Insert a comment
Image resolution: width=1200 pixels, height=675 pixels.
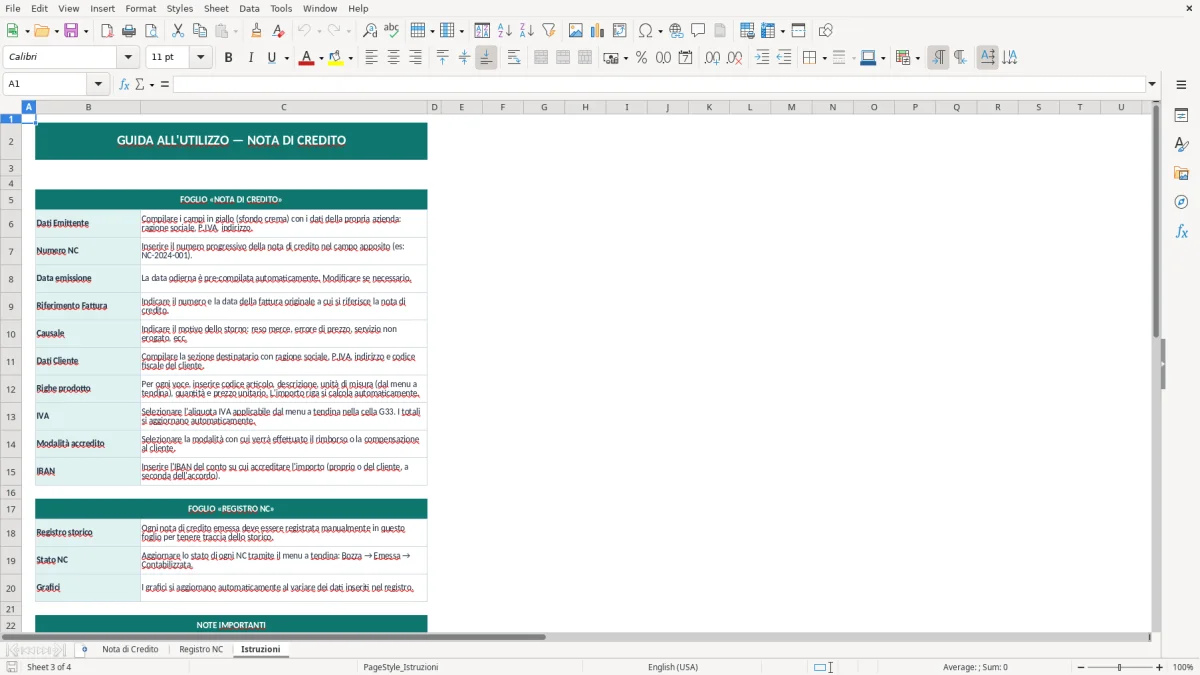click(x=698, y=31)
